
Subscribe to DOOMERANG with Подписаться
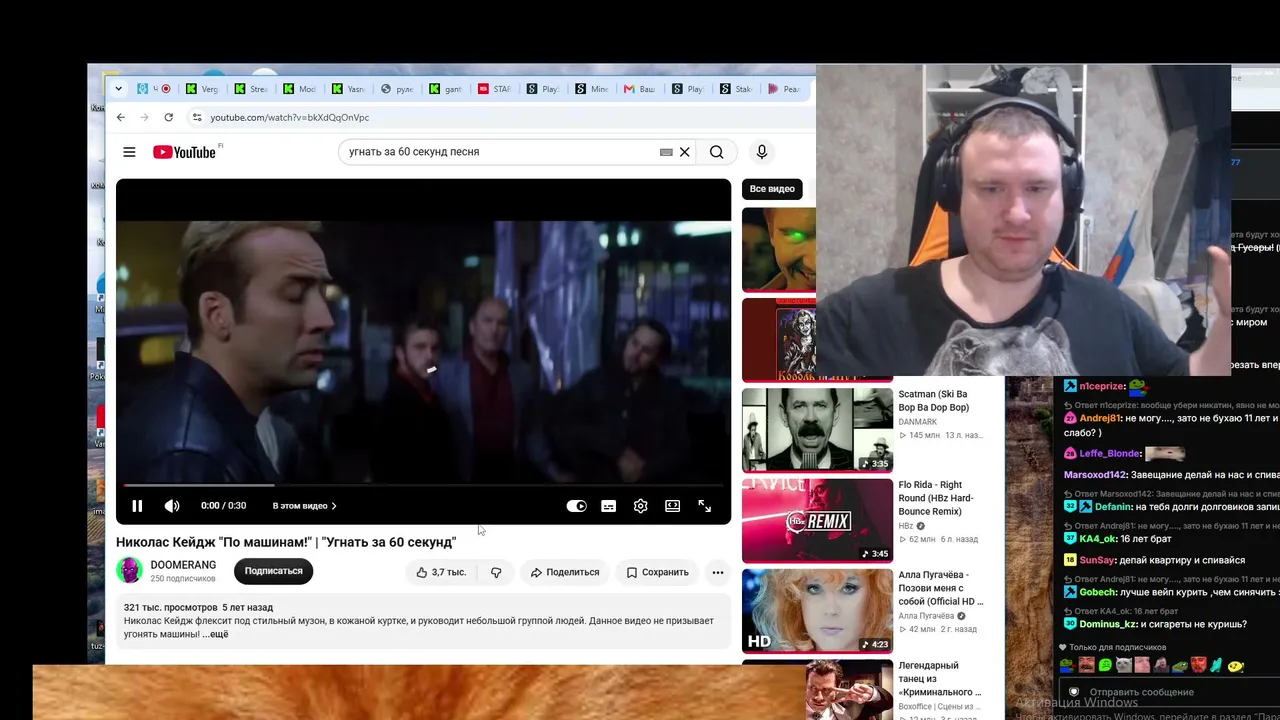pos(273,571)
